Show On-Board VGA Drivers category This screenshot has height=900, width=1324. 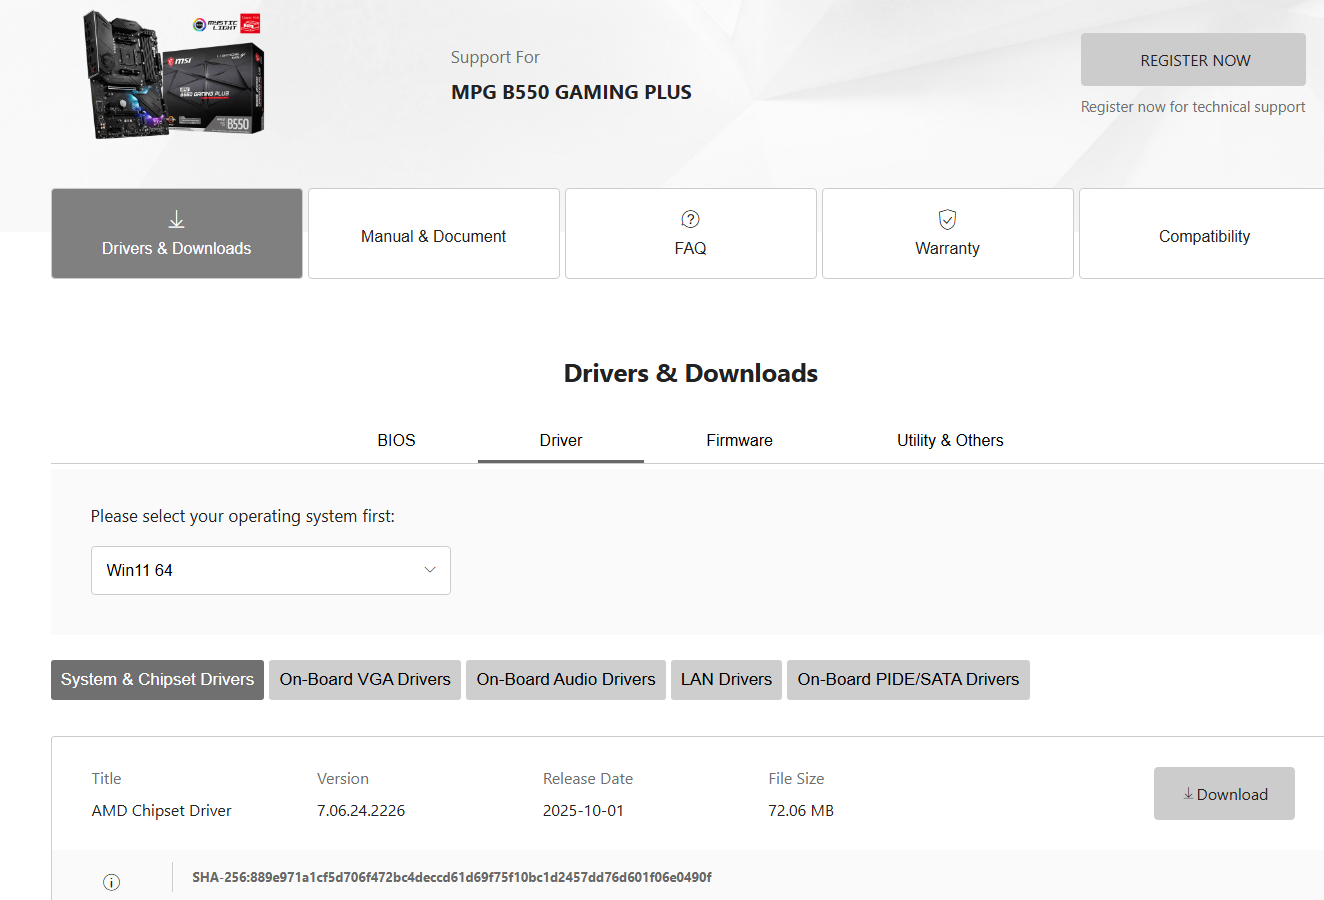click(365, 680)
